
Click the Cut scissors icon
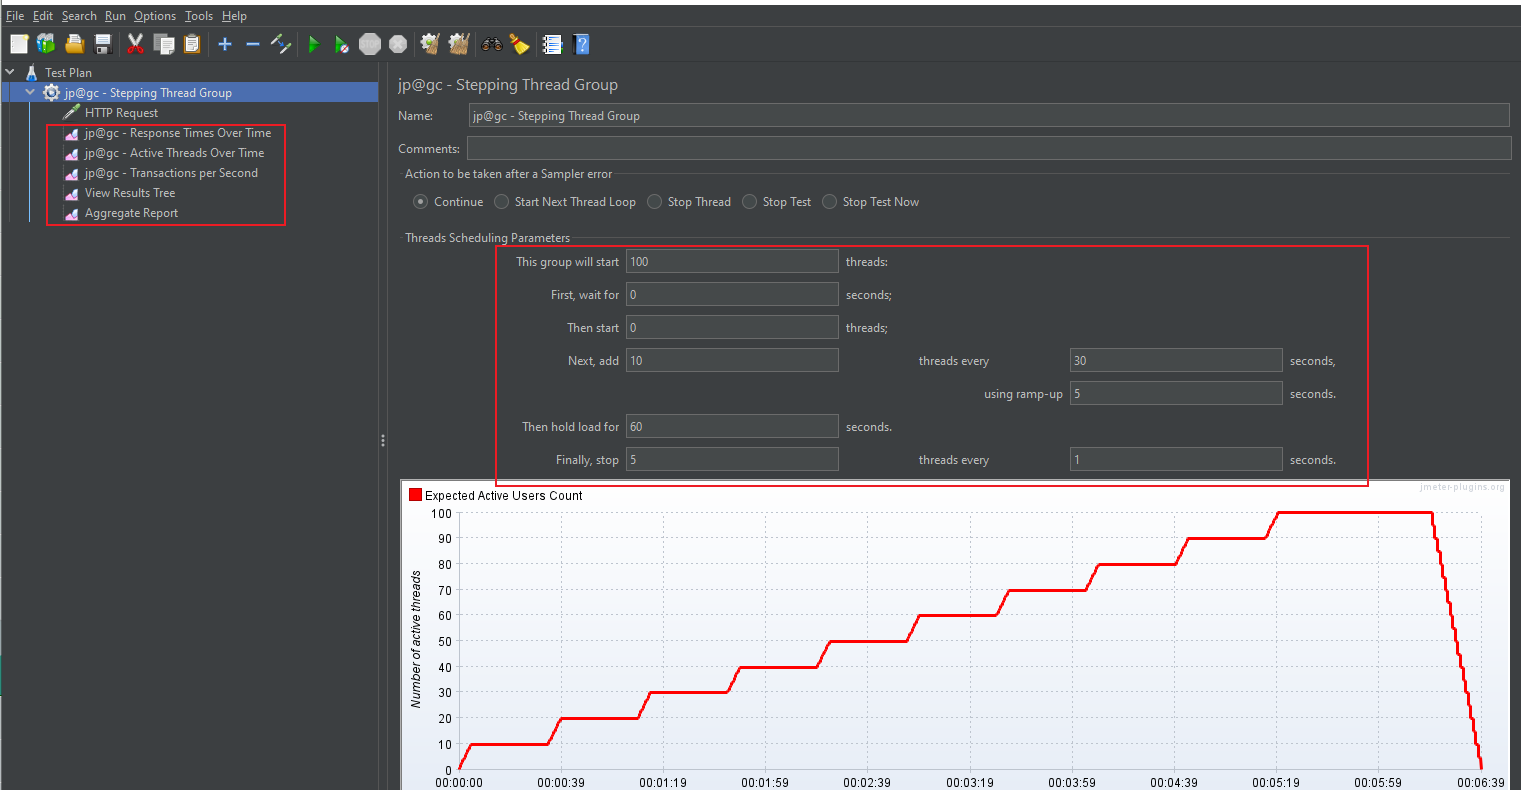click(136, 44)
